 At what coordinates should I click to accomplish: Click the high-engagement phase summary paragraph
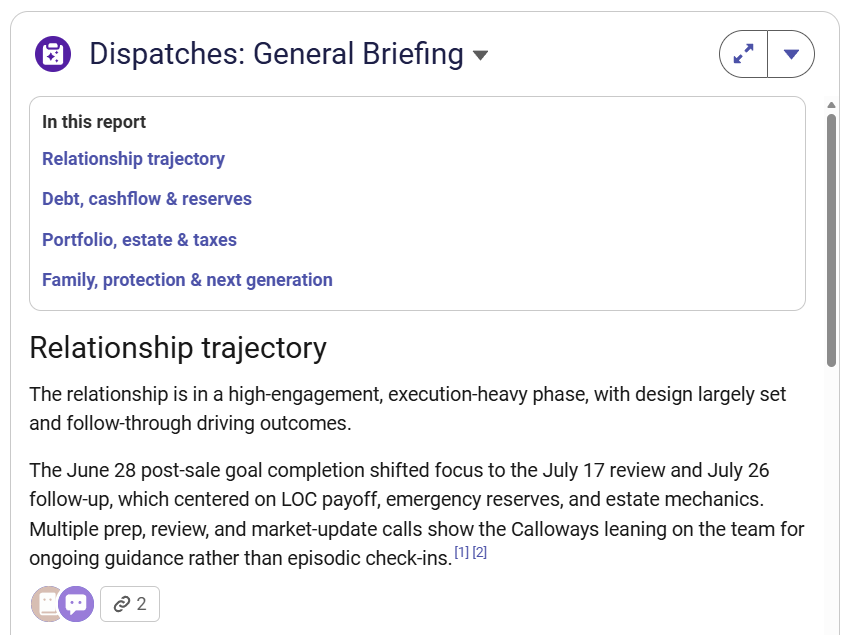408,409
